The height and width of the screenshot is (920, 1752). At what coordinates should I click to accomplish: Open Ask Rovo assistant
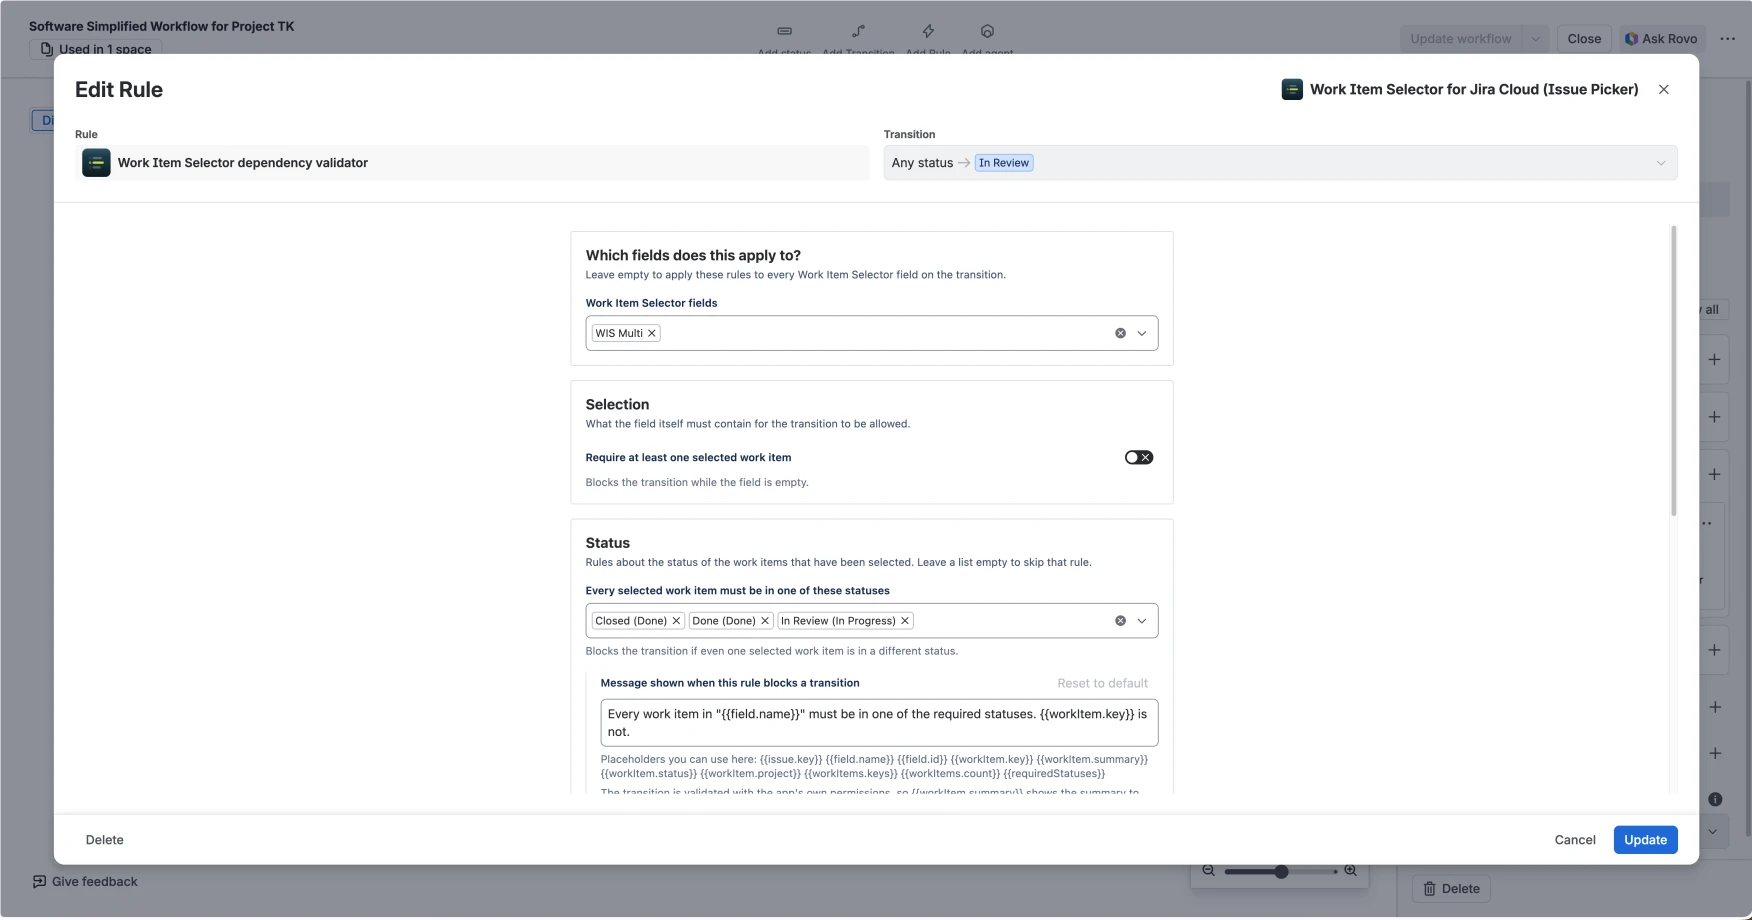click(1661, 39)
